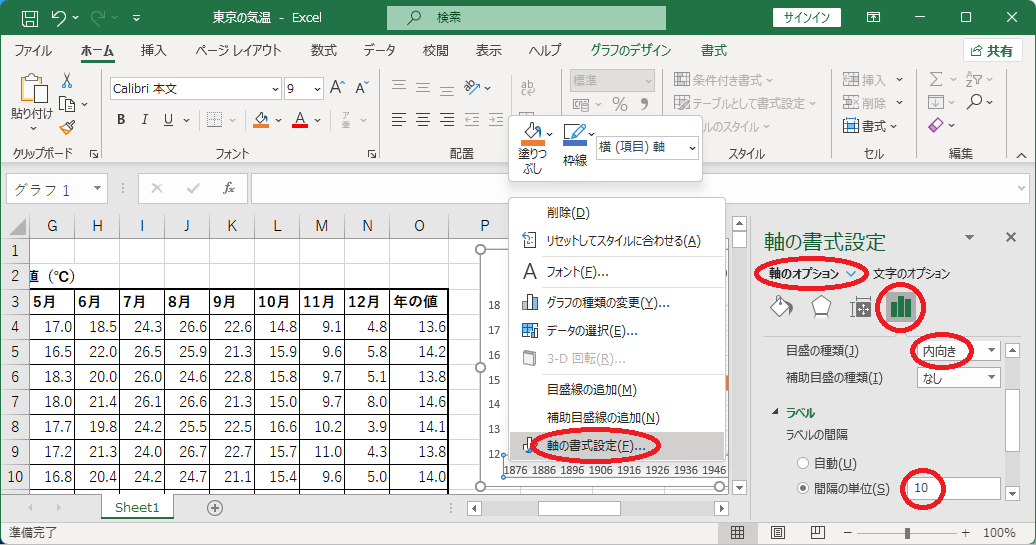Click Increase Font Size icon

(337, 87)
